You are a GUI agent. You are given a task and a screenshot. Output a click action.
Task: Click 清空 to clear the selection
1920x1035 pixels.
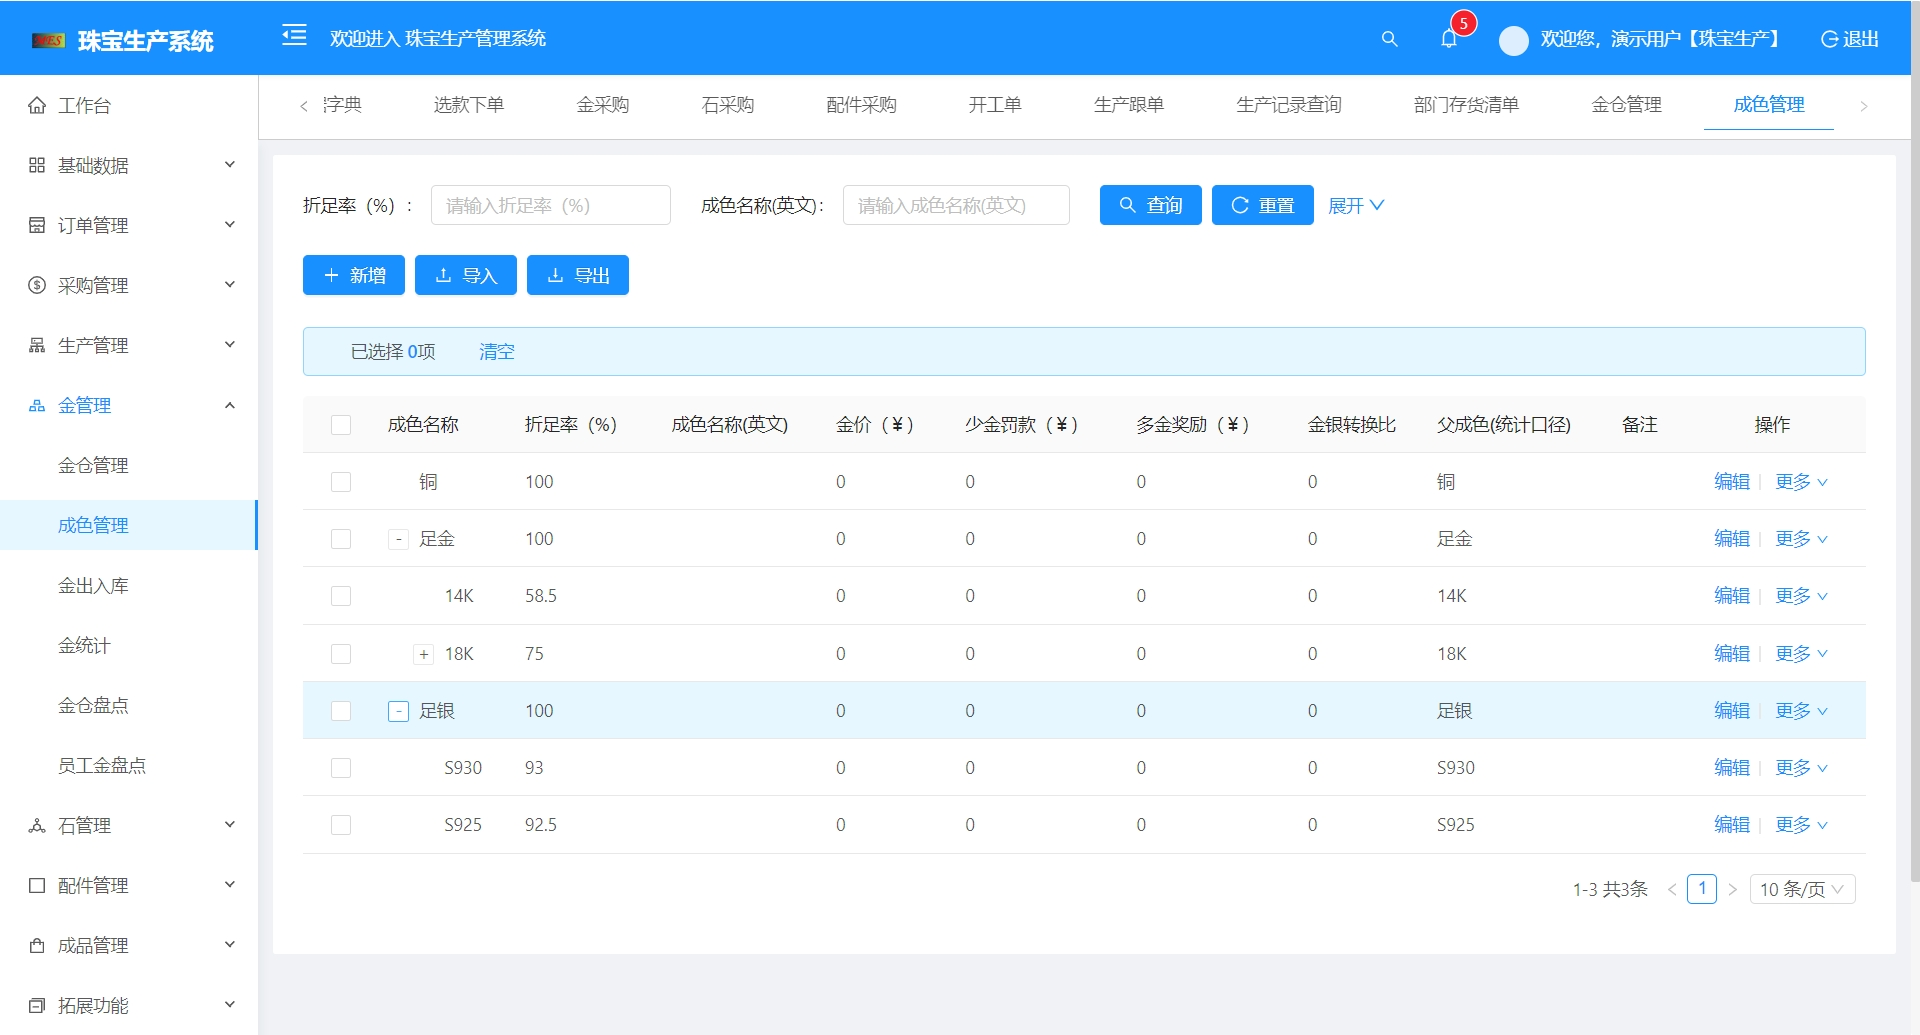click(497, 351)
